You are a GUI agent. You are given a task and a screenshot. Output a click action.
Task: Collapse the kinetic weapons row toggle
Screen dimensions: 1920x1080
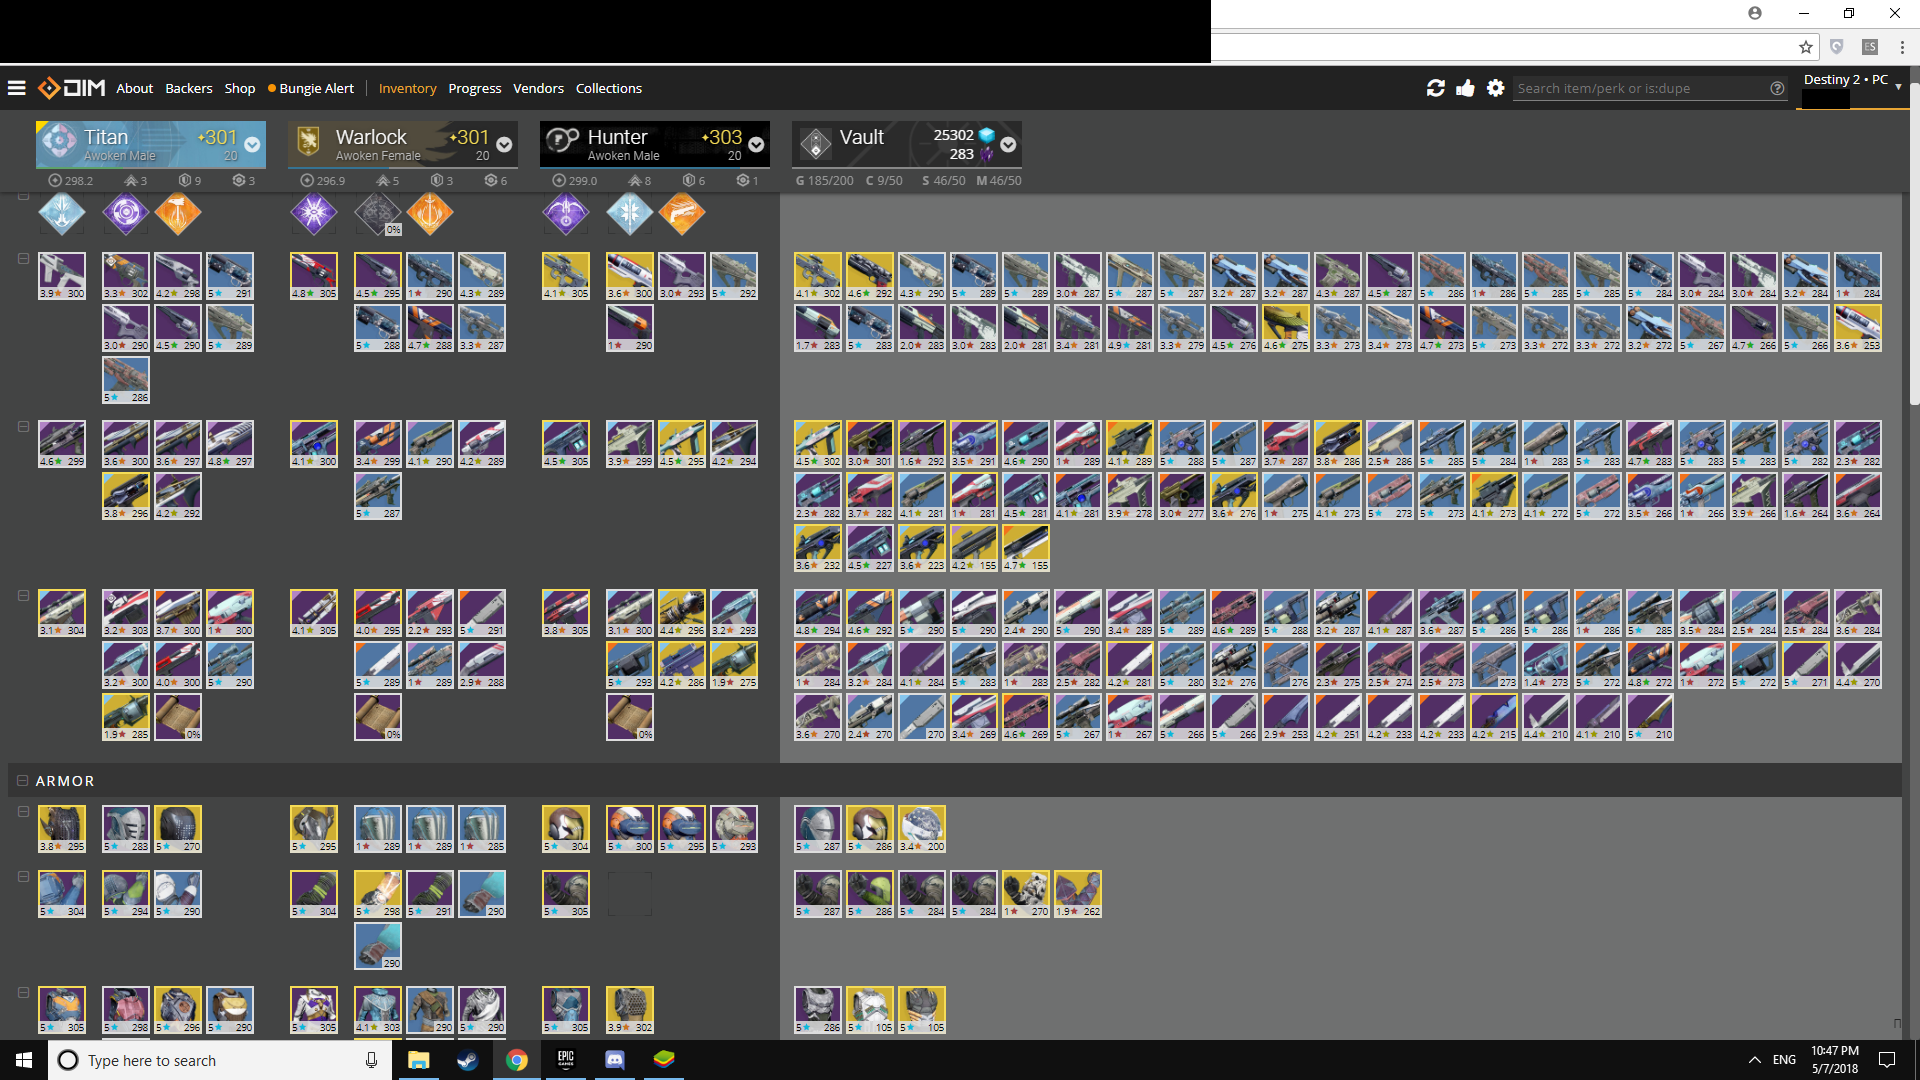pyautogui.click(x=23, y=258)
